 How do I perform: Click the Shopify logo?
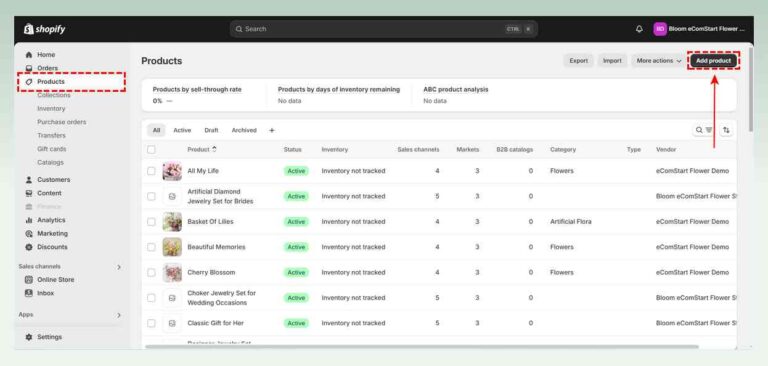[44, 29]
